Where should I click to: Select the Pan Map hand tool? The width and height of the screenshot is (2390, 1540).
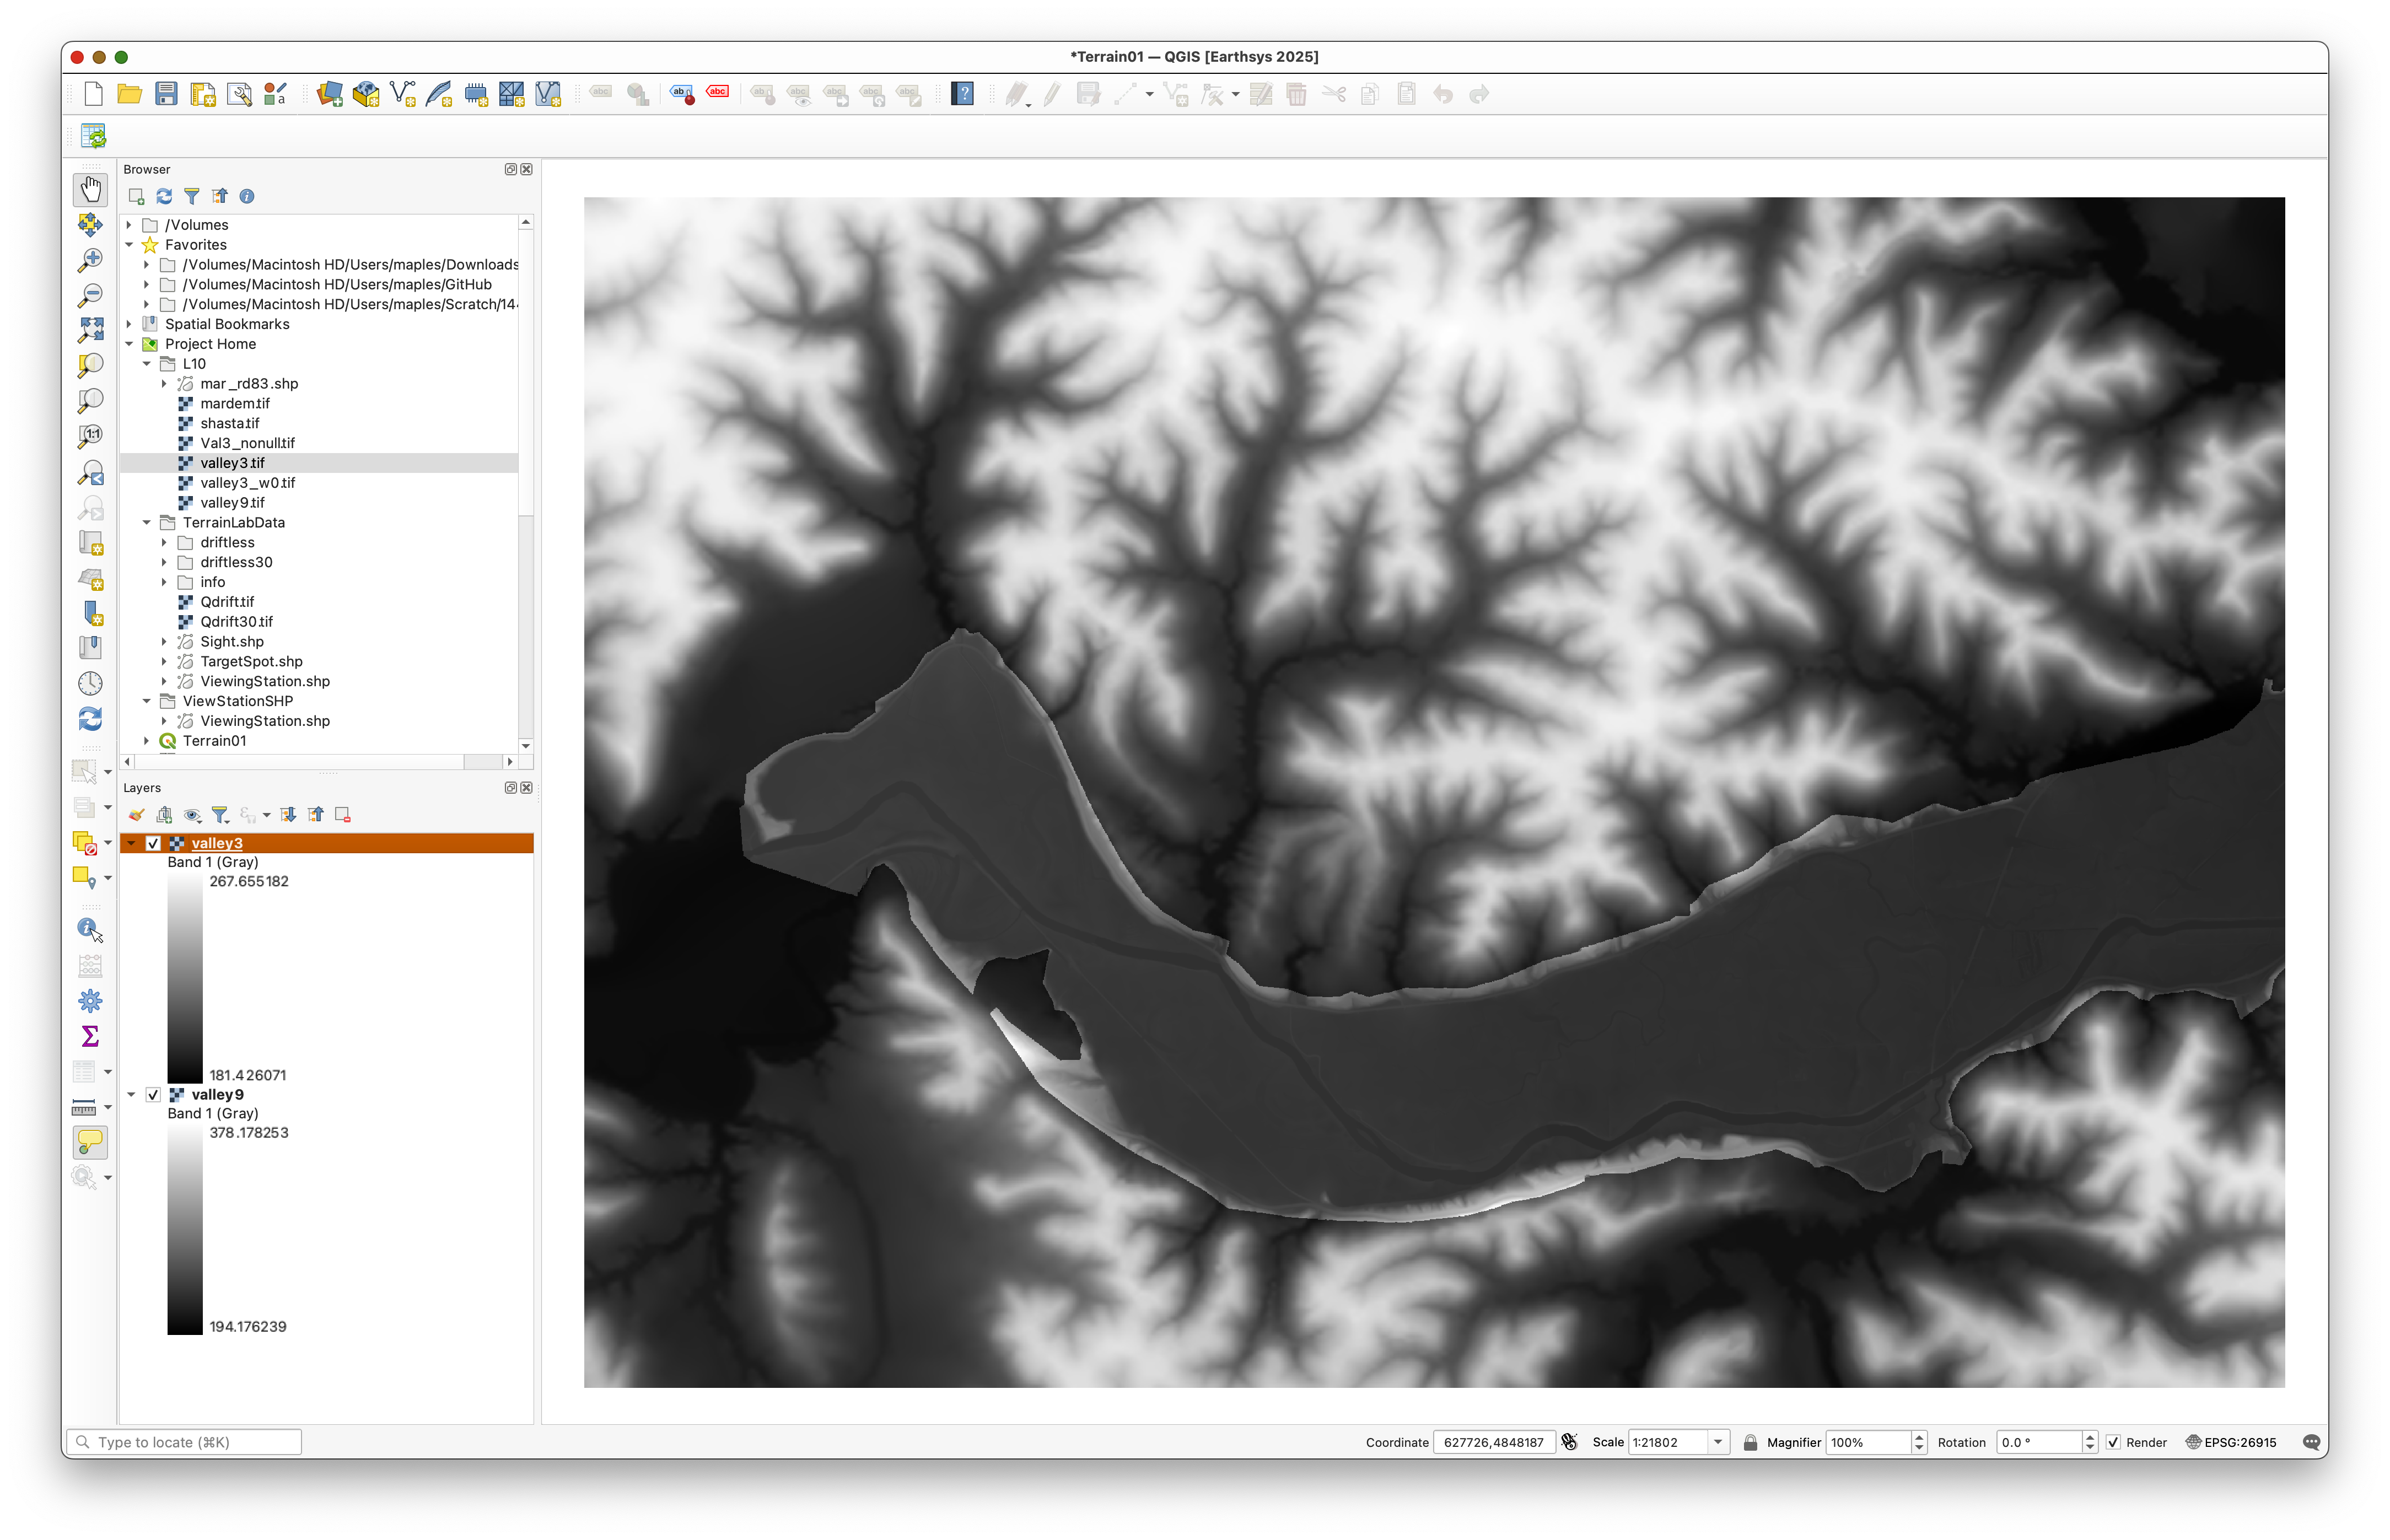[x=90, y=189]
